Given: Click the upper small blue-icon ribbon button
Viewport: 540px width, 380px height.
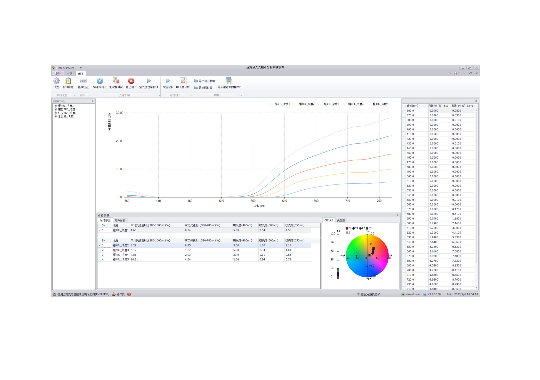Looking at the screenshot, I should (205, 81).
